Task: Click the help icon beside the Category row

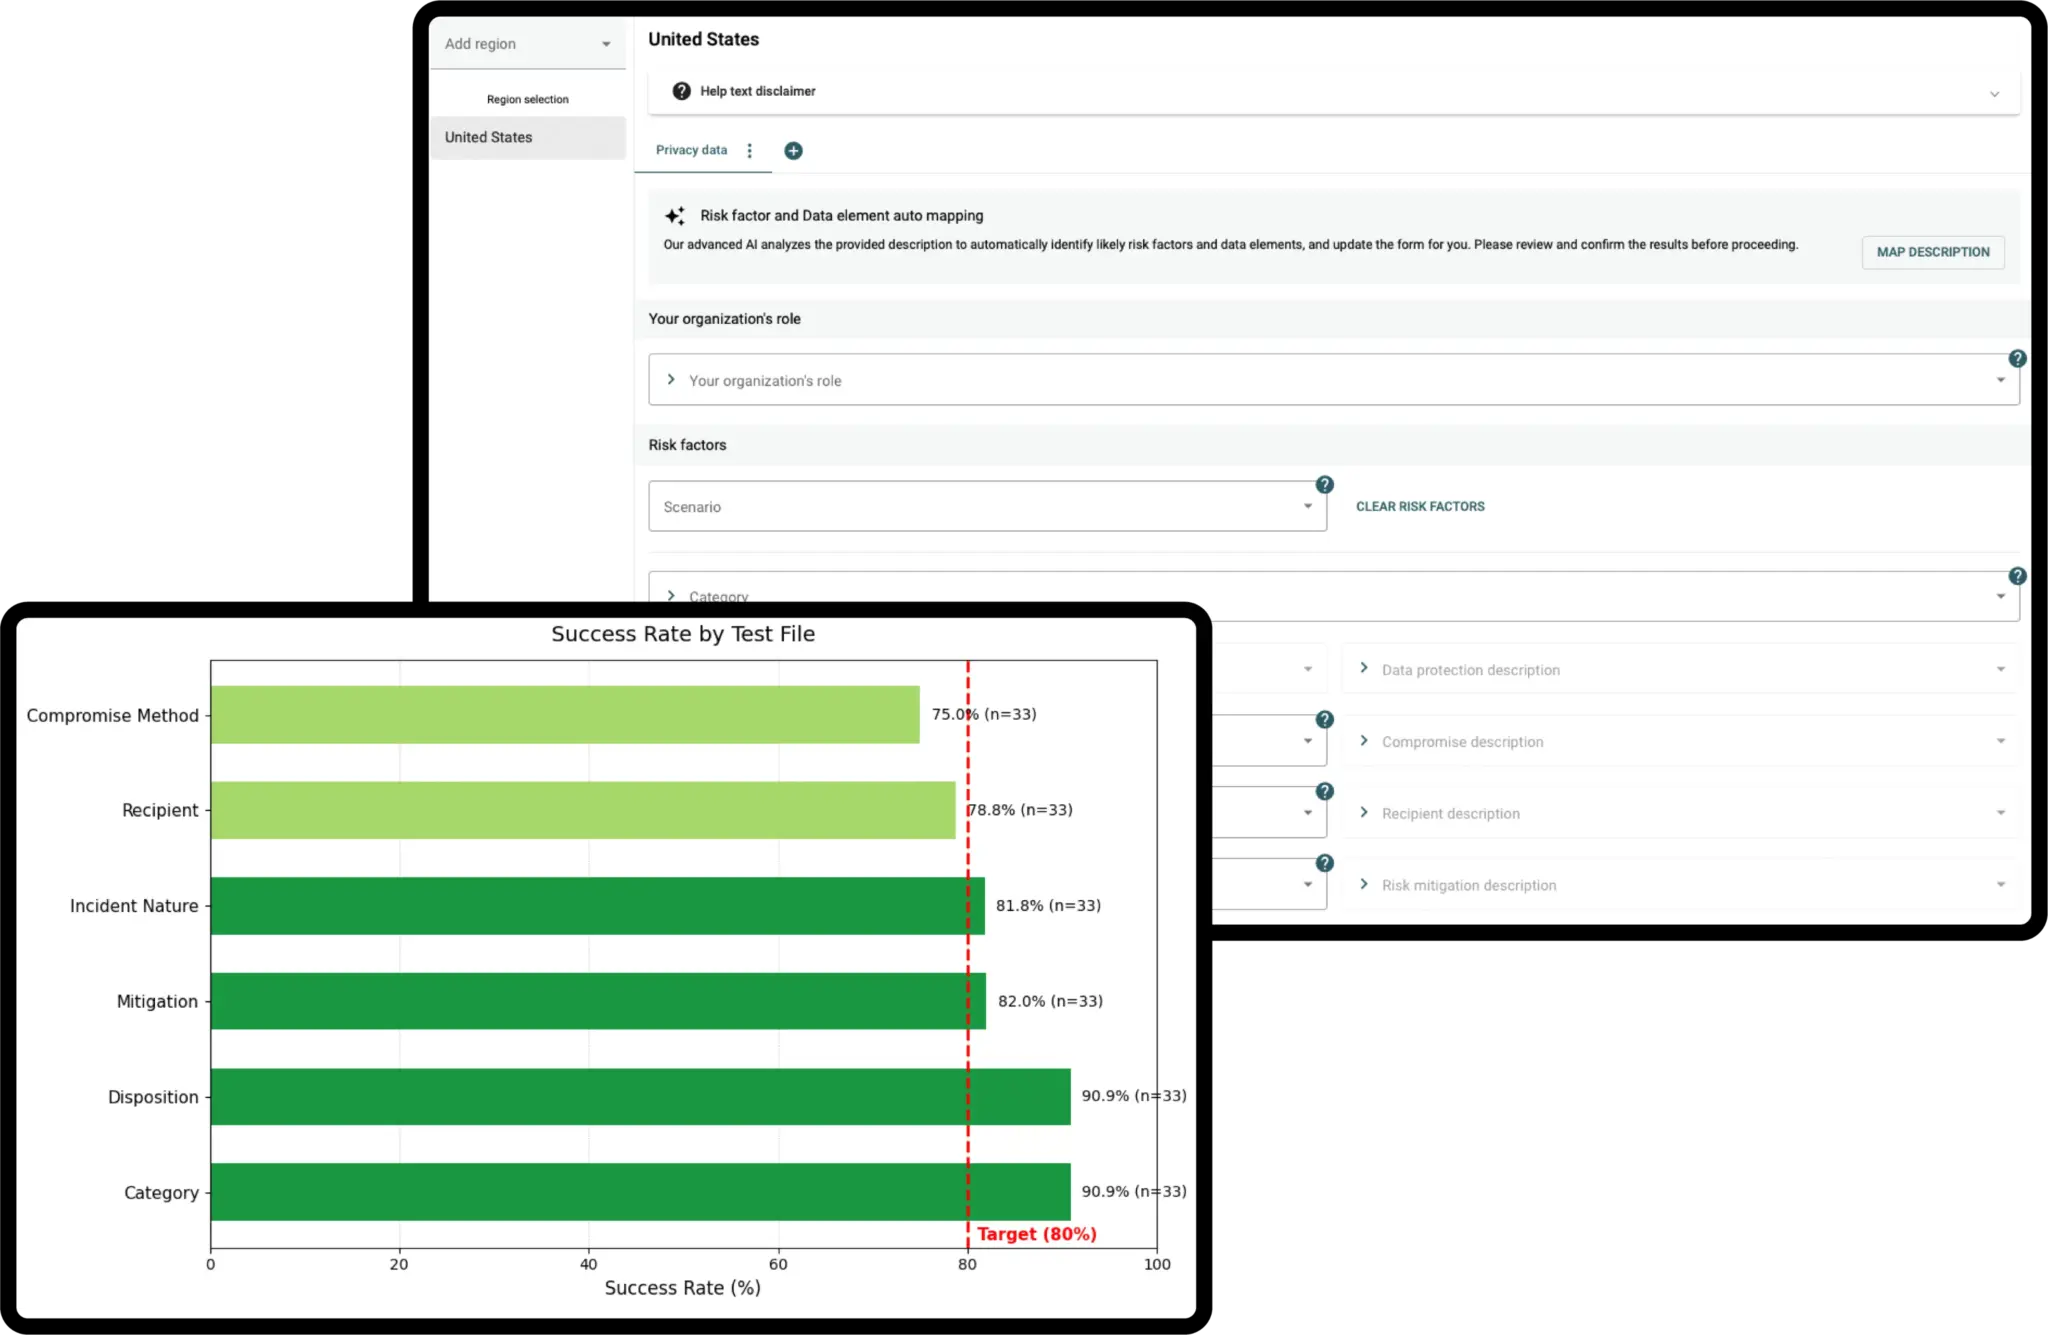Action: coord(2018,576)
